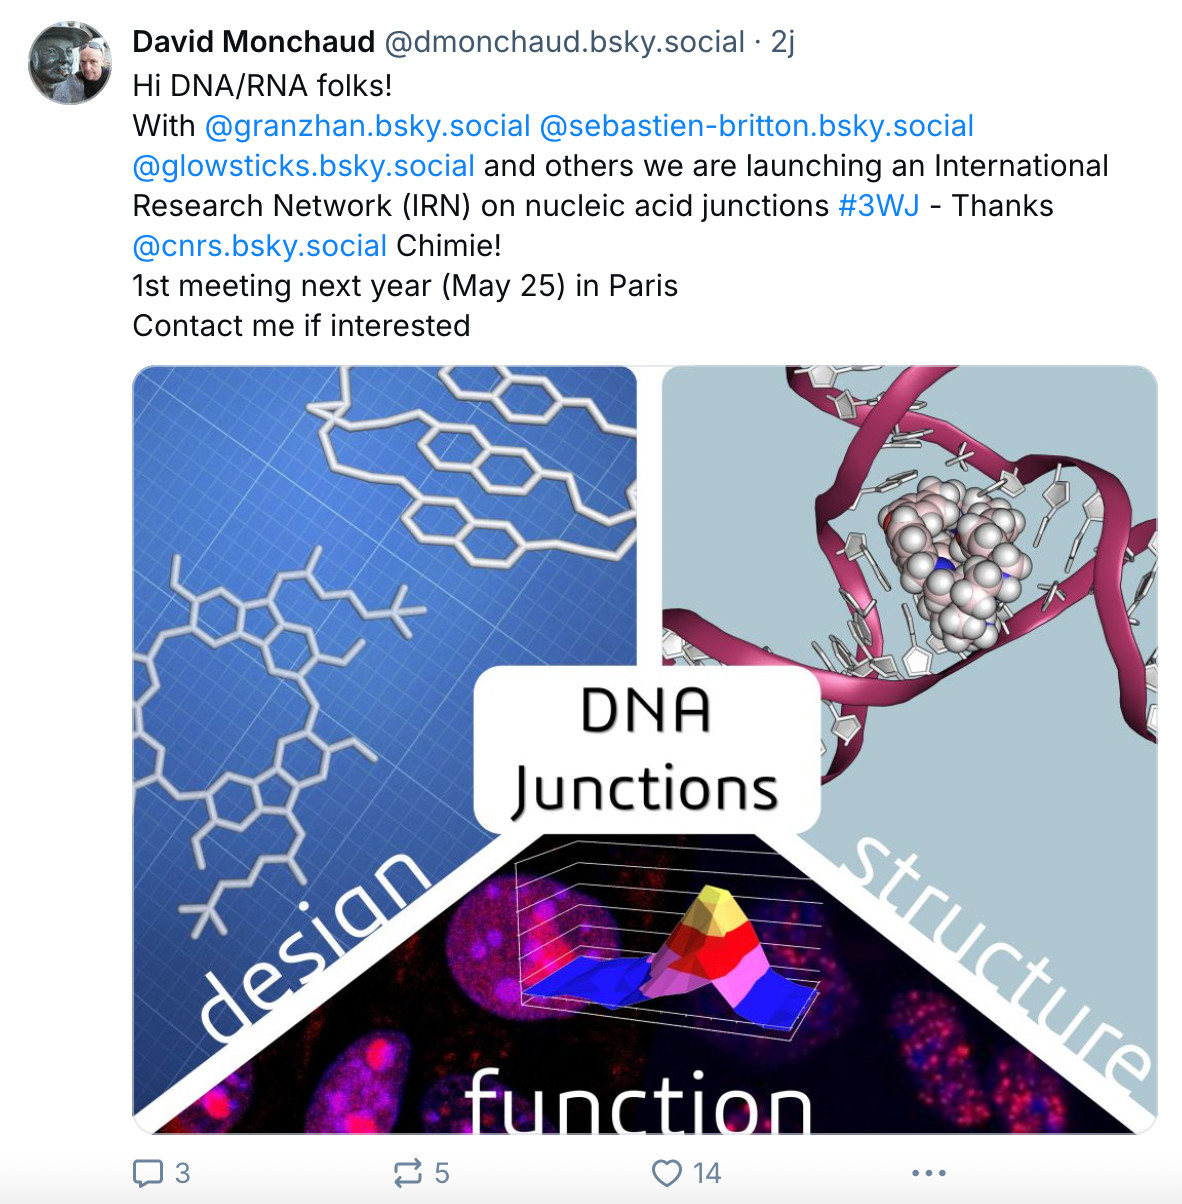Click the author name David Monchaud

253,42
